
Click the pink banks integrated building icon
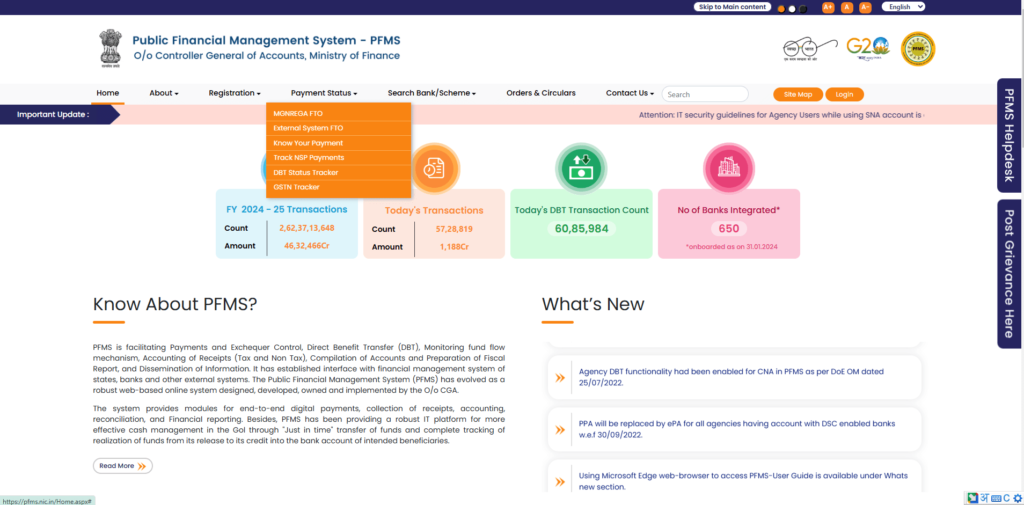pyautogui.click(x=728, y=168)
